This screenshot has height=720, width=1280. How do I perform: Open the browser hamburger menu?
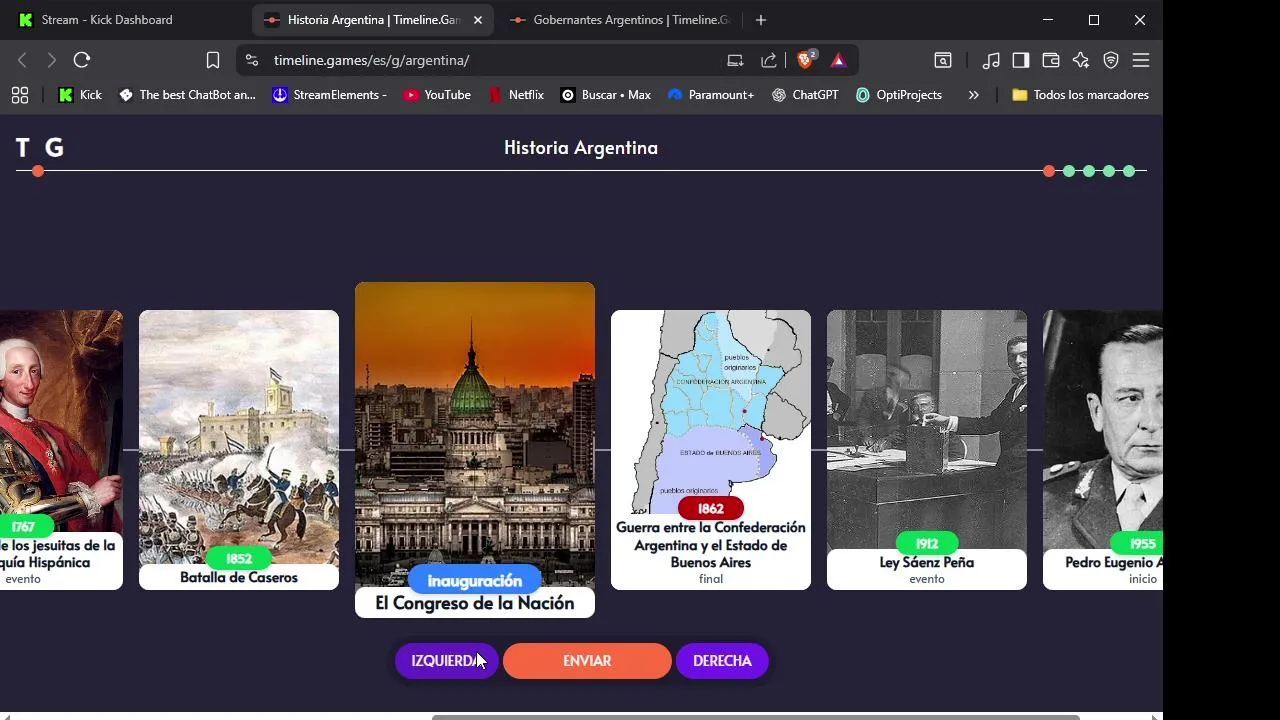pos(1141,60)
